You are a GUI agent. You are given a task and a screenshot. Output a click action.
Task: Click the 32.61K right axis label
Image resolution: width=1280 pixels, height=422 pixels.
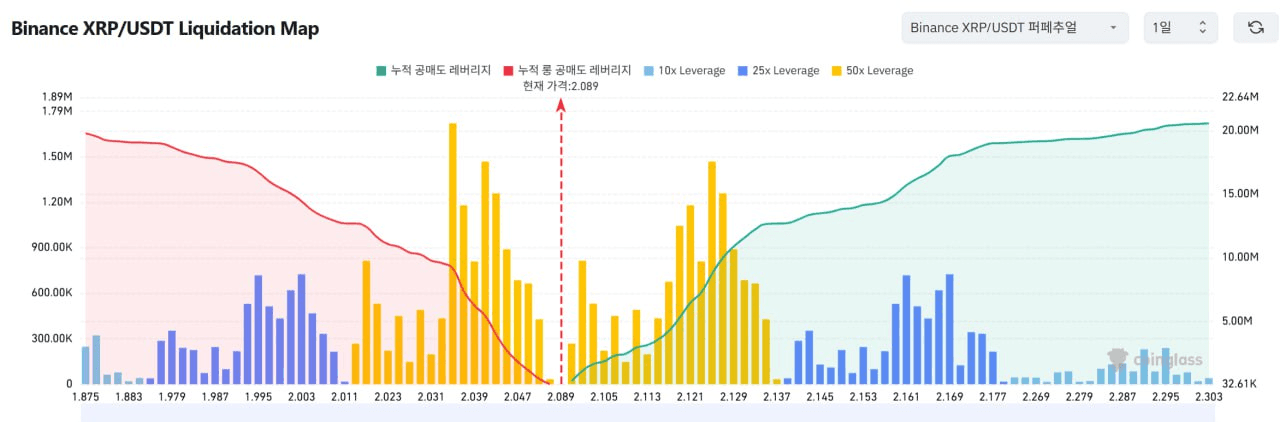(x=1239, y=384)
